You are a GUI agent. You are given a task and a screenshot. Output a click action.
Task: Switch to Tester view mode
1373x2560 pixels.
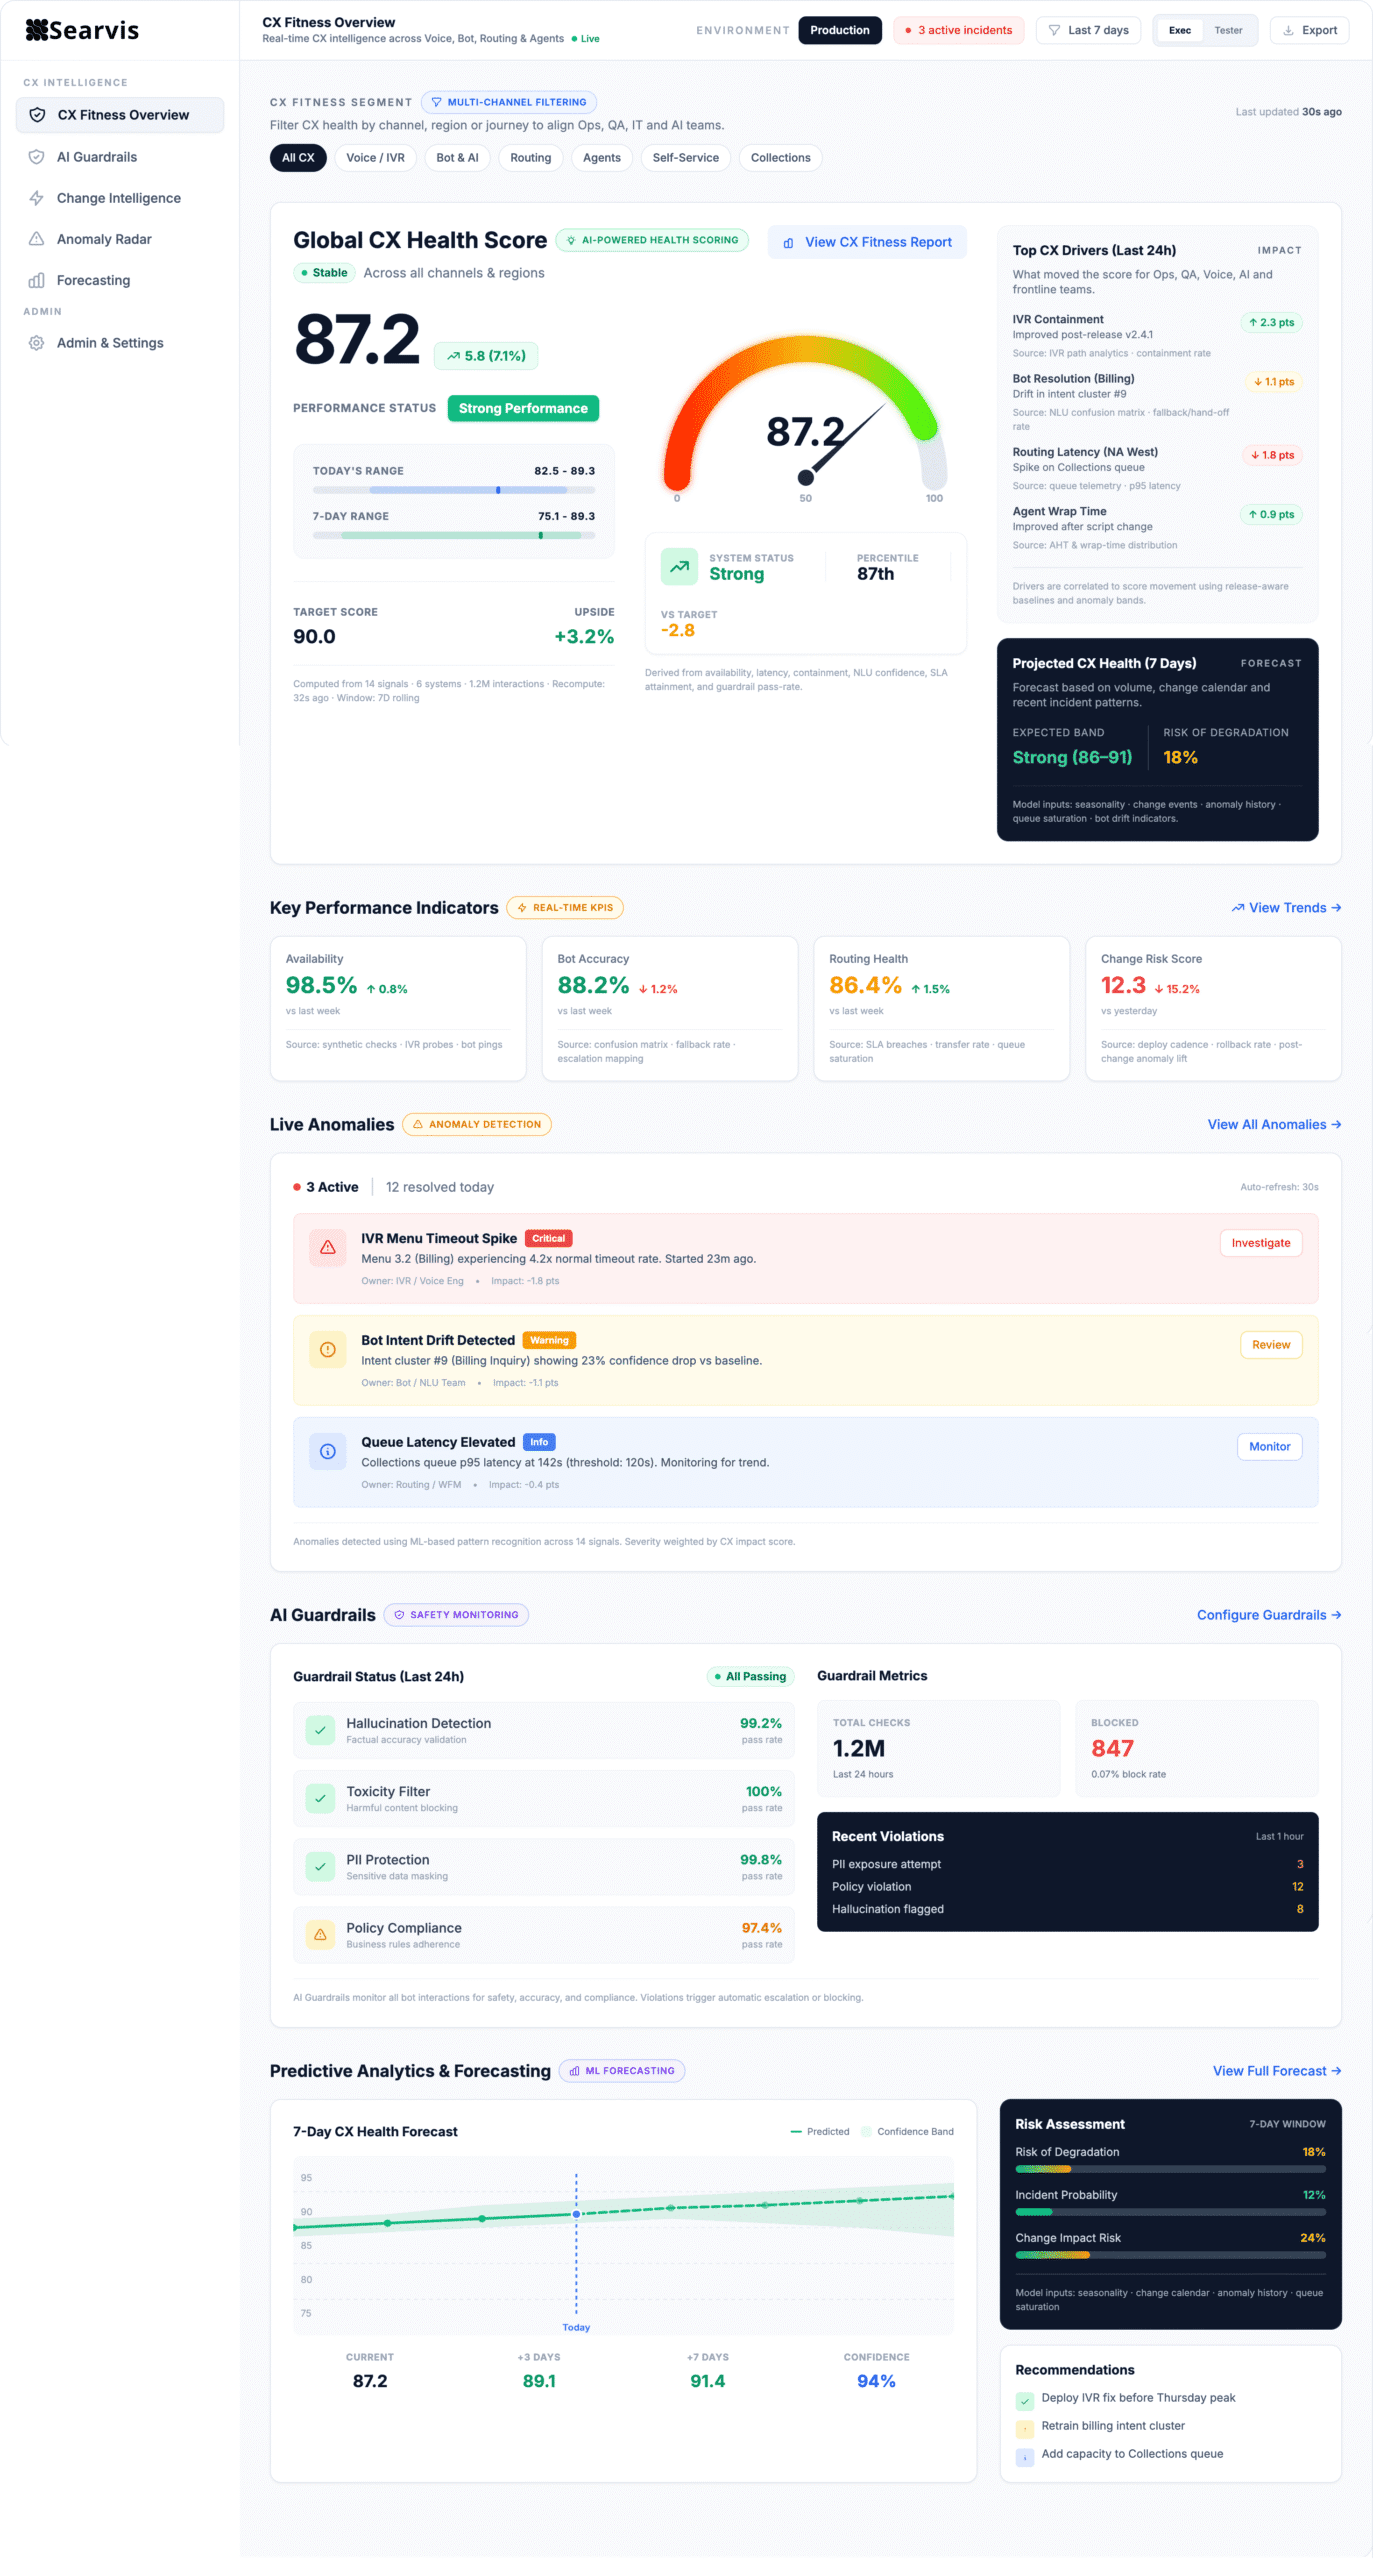pos(1228,30)
